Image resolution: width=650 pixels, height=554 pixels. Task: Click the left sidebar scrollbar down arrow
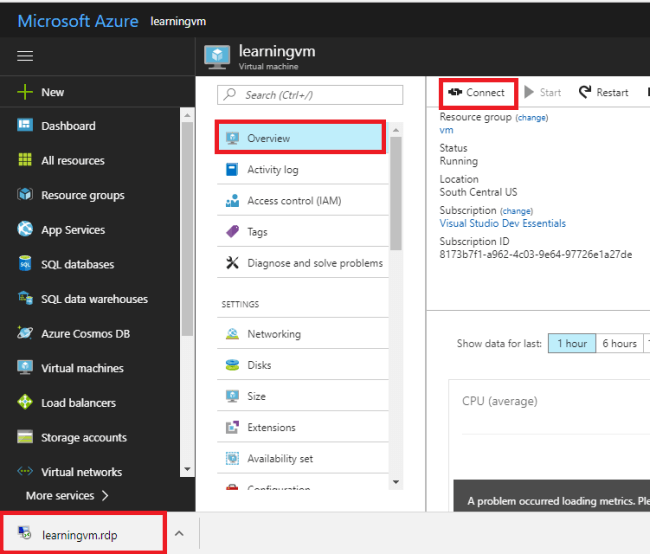click(187, 469)
